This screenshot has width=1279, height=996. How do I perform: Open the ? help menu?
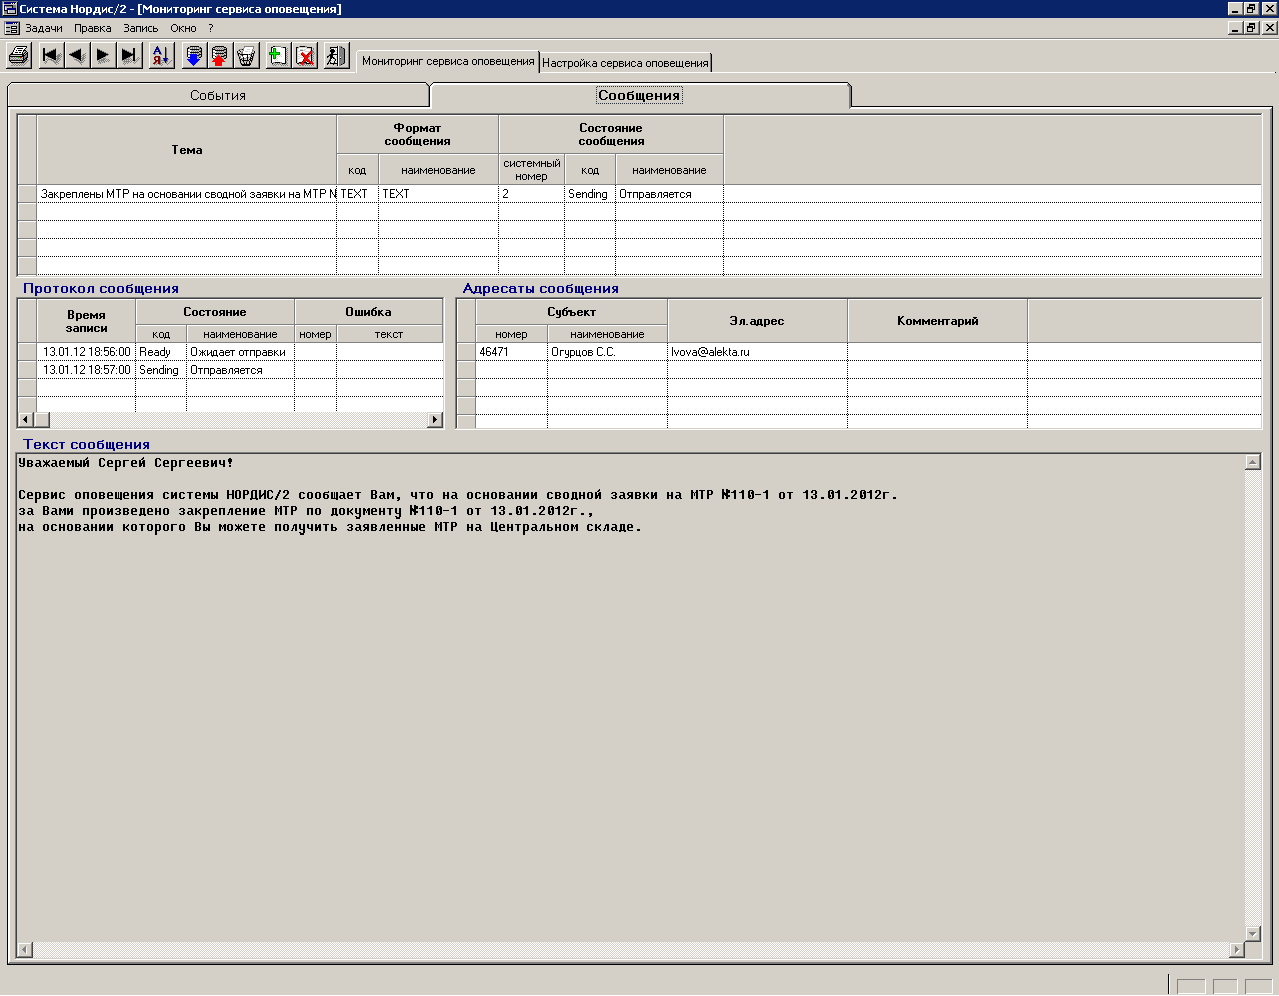(210, 28)
